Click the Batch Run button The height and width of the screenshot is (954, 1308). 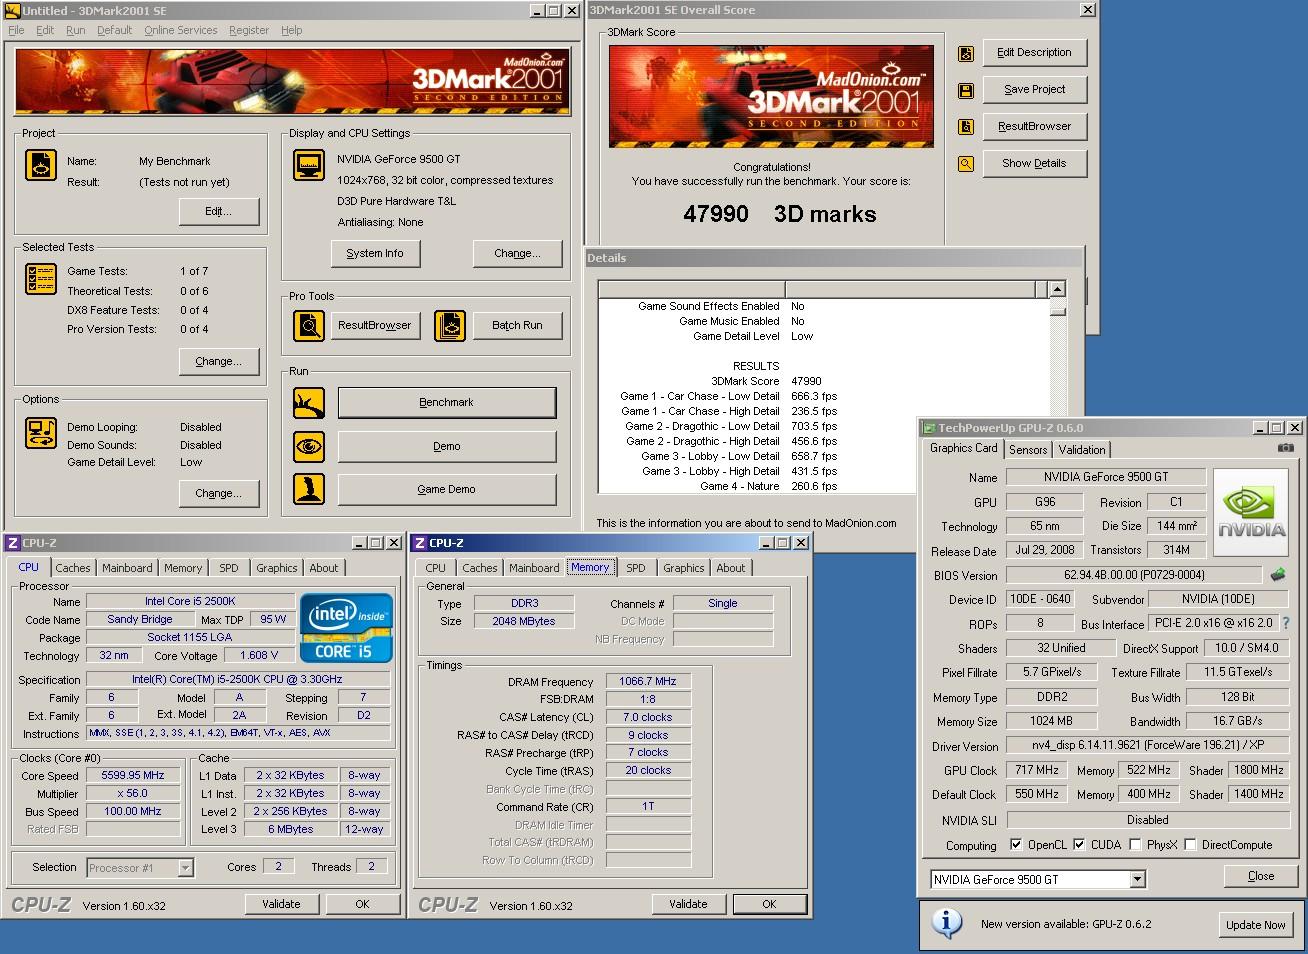tap(517, 326)
